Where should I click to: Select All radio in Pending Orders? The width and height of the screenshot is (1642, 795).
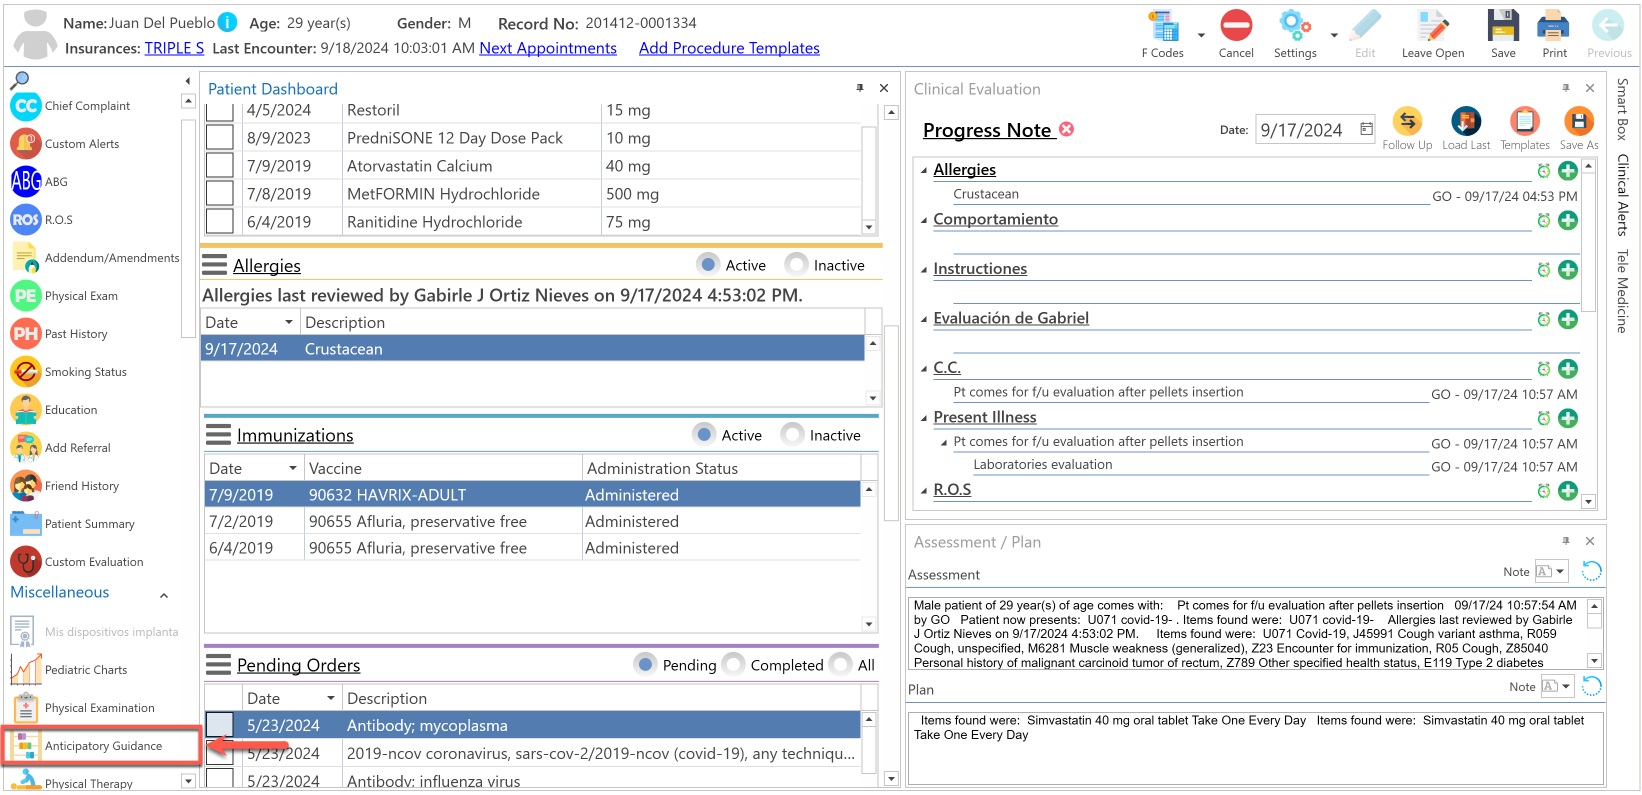[x=840, y=665]
